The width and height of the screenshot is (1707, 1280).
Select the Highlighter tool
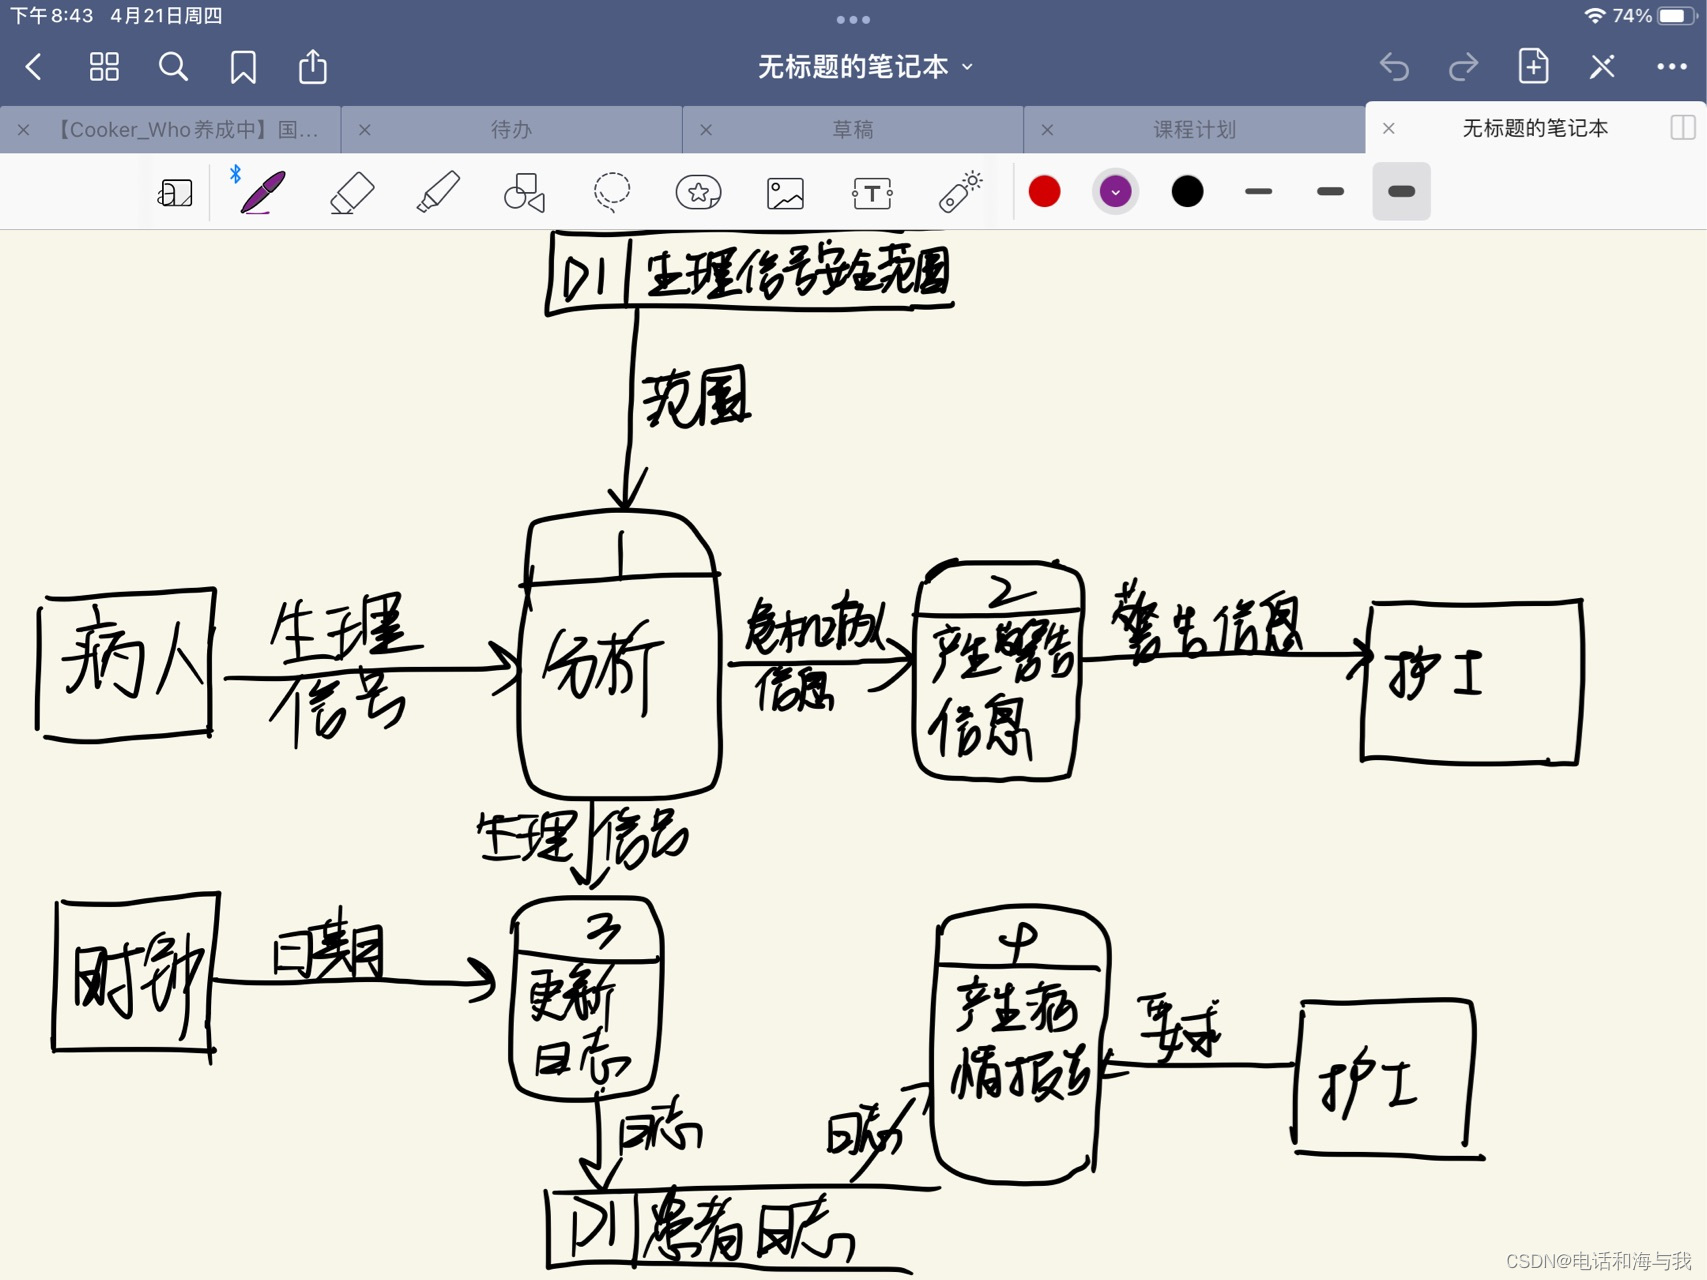click(437, 191)
